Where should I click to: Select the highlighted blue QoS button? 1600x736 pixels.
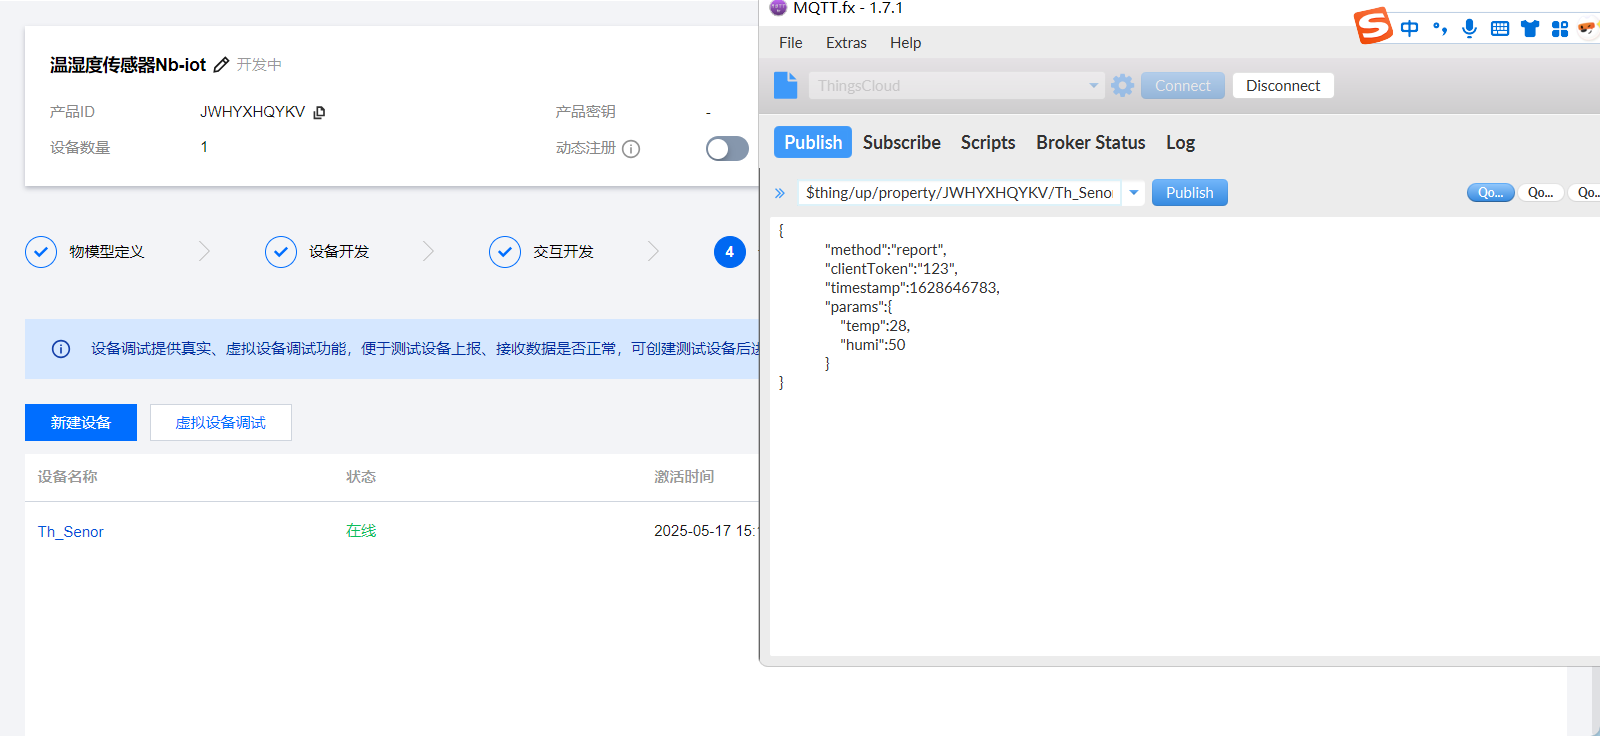pos(1490,193)
